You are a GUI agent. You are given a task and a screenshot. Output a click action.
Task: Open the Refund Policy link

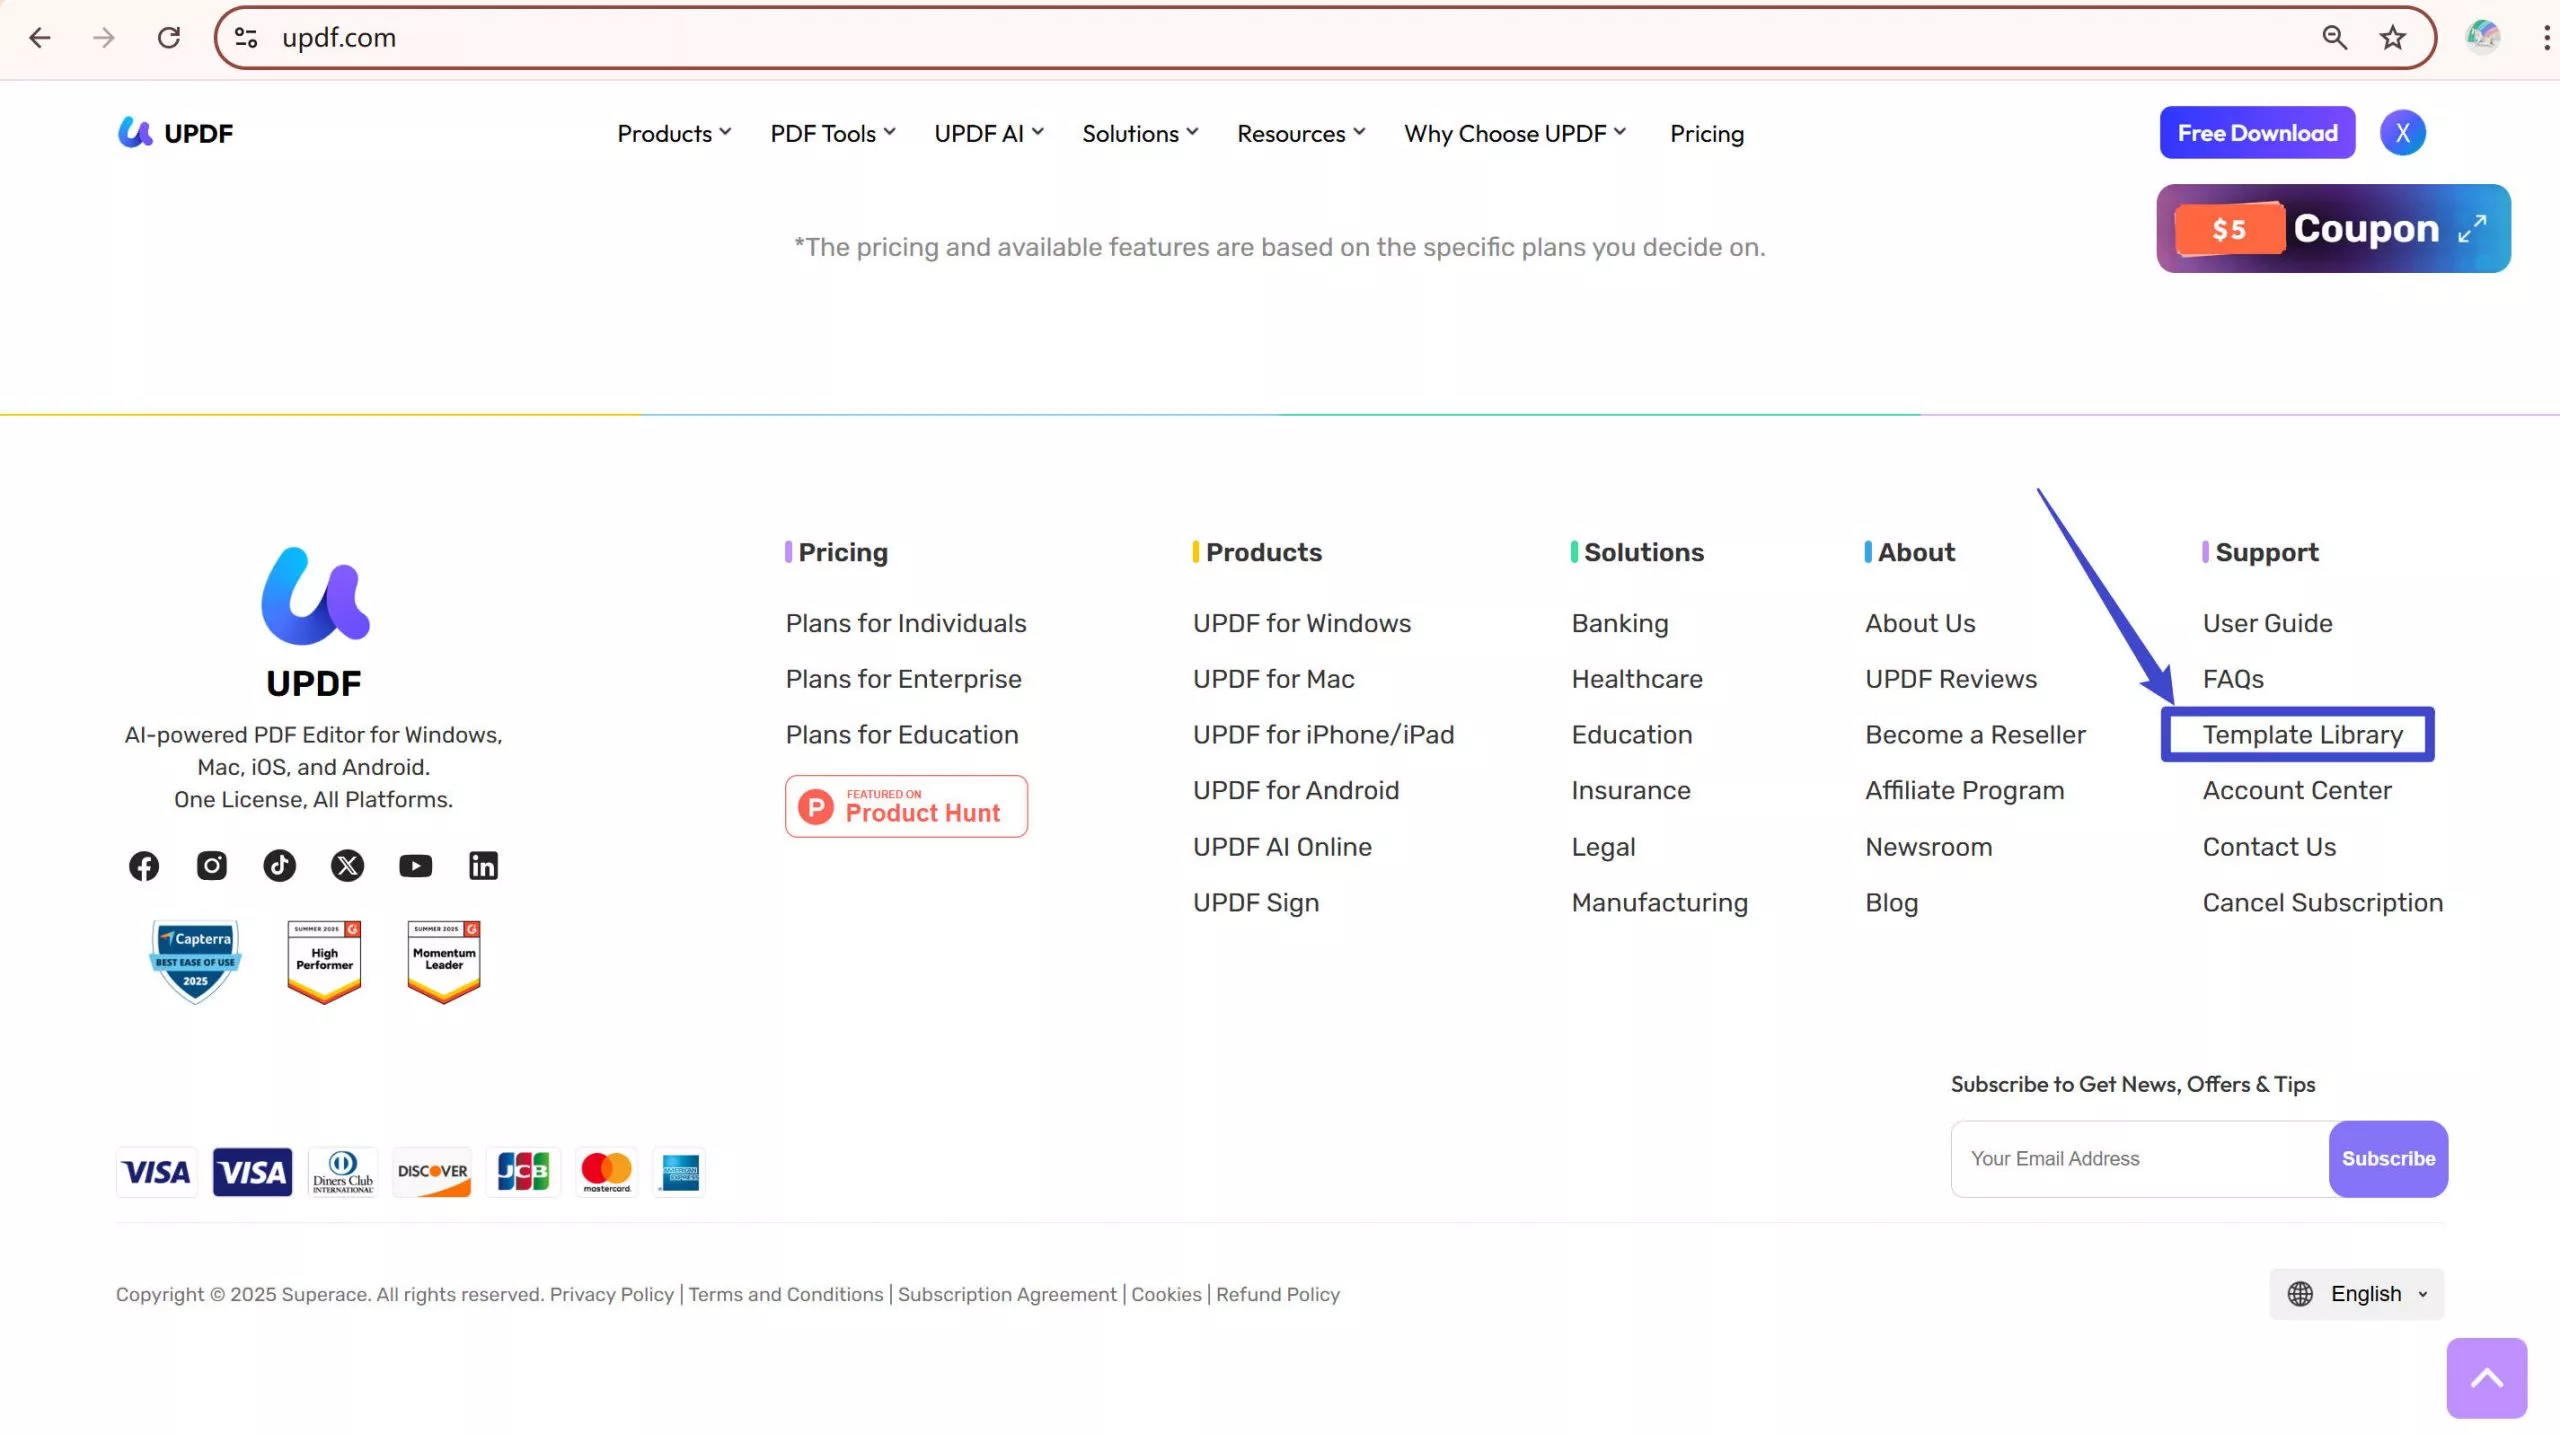[1277, 1294]
